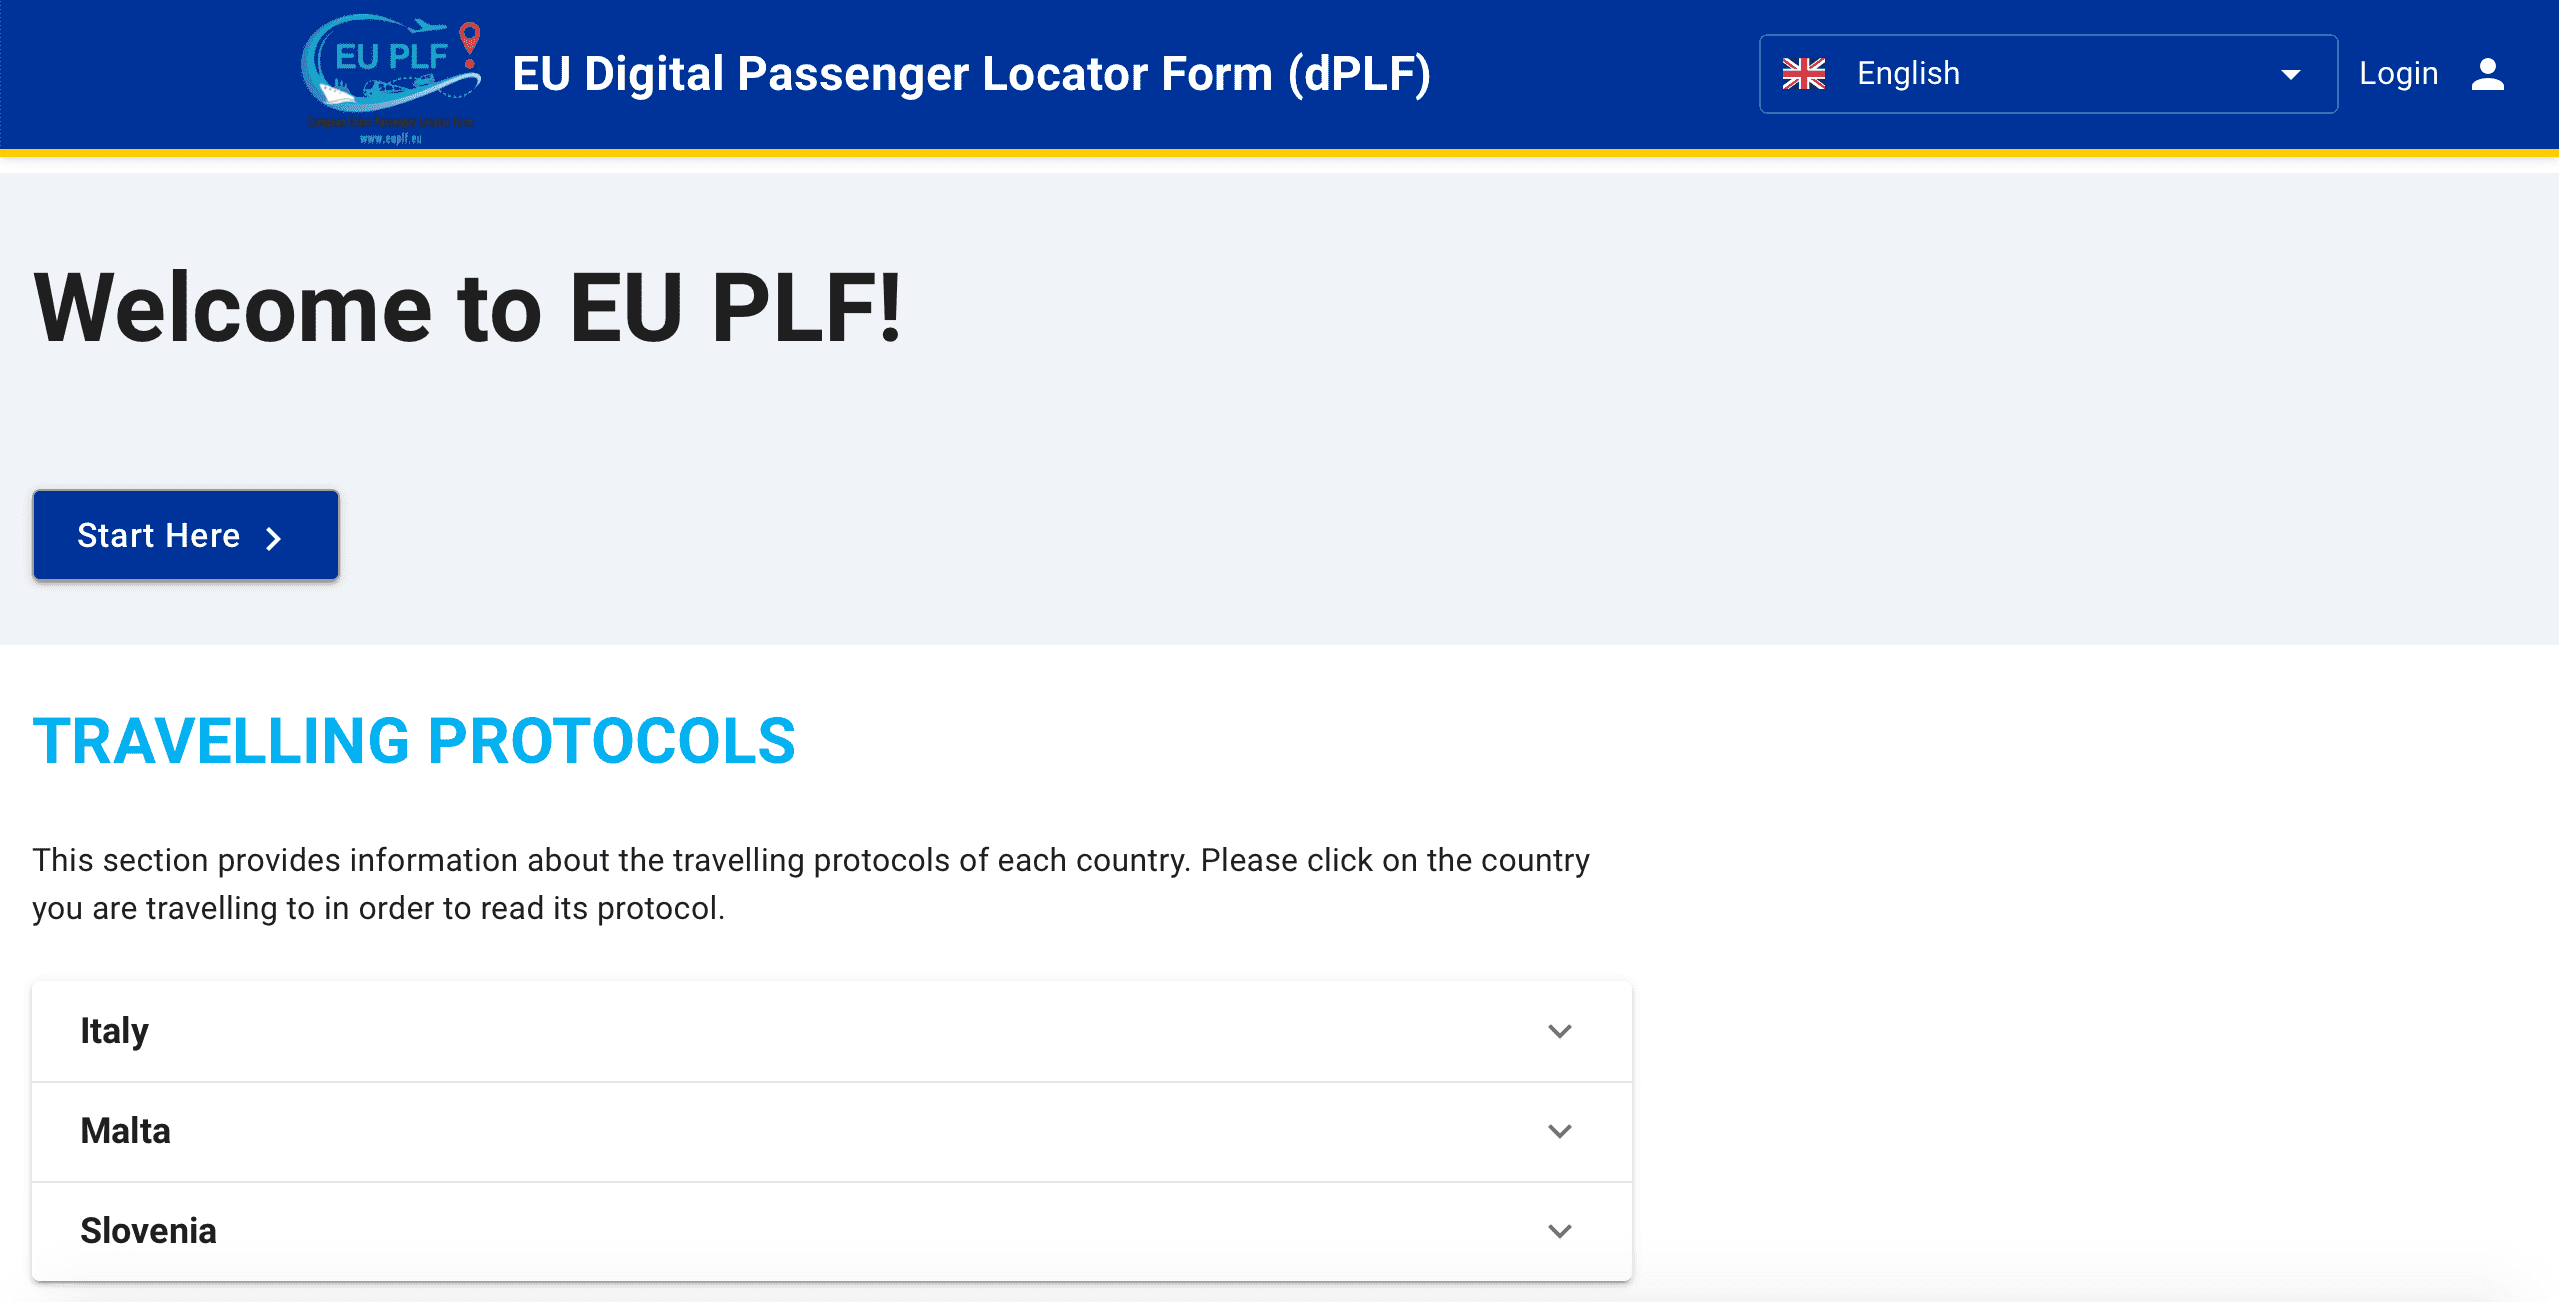Click the arrow inside Start Here button
The width and height of the screenshot is (2559, 1302).
(273, 538)
